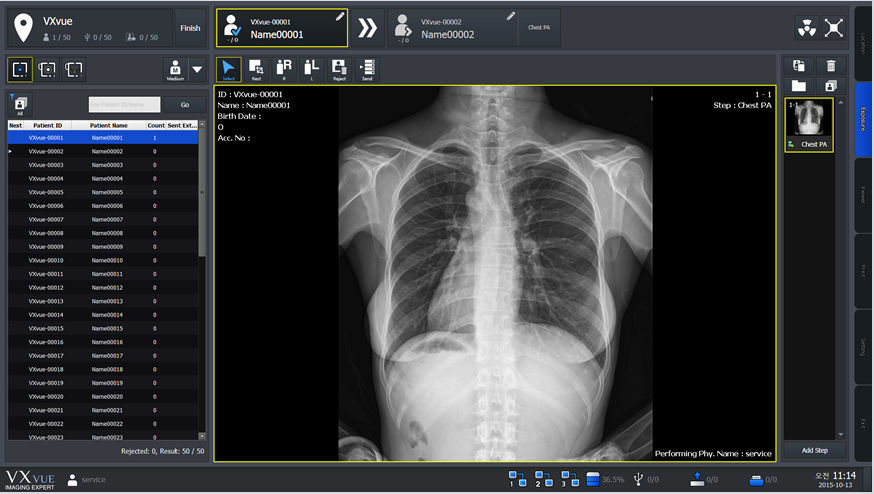Switch to the Setting side tab
Viewport: 874px width, 494px height.
863,347
